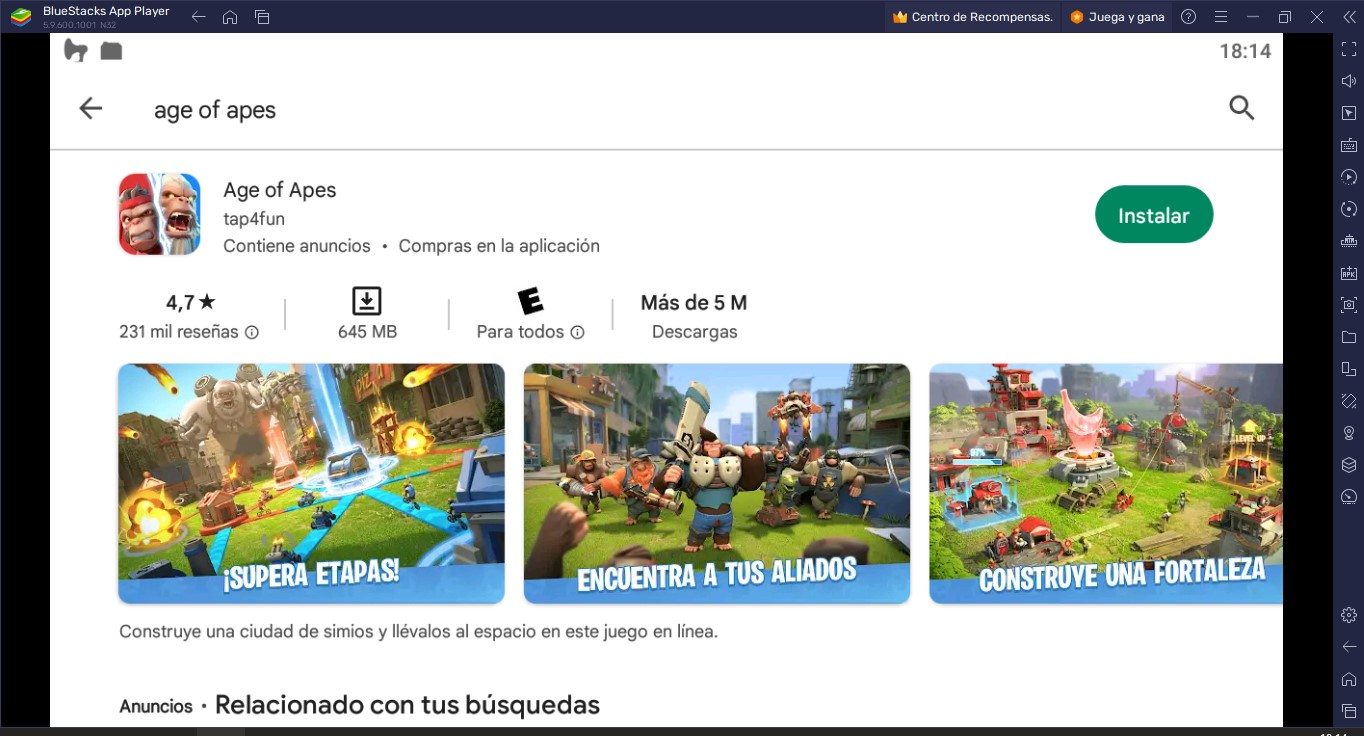1364x736 pixels.
Task: Click the 'Contiene anuncios' label
Action: (297, 246)
